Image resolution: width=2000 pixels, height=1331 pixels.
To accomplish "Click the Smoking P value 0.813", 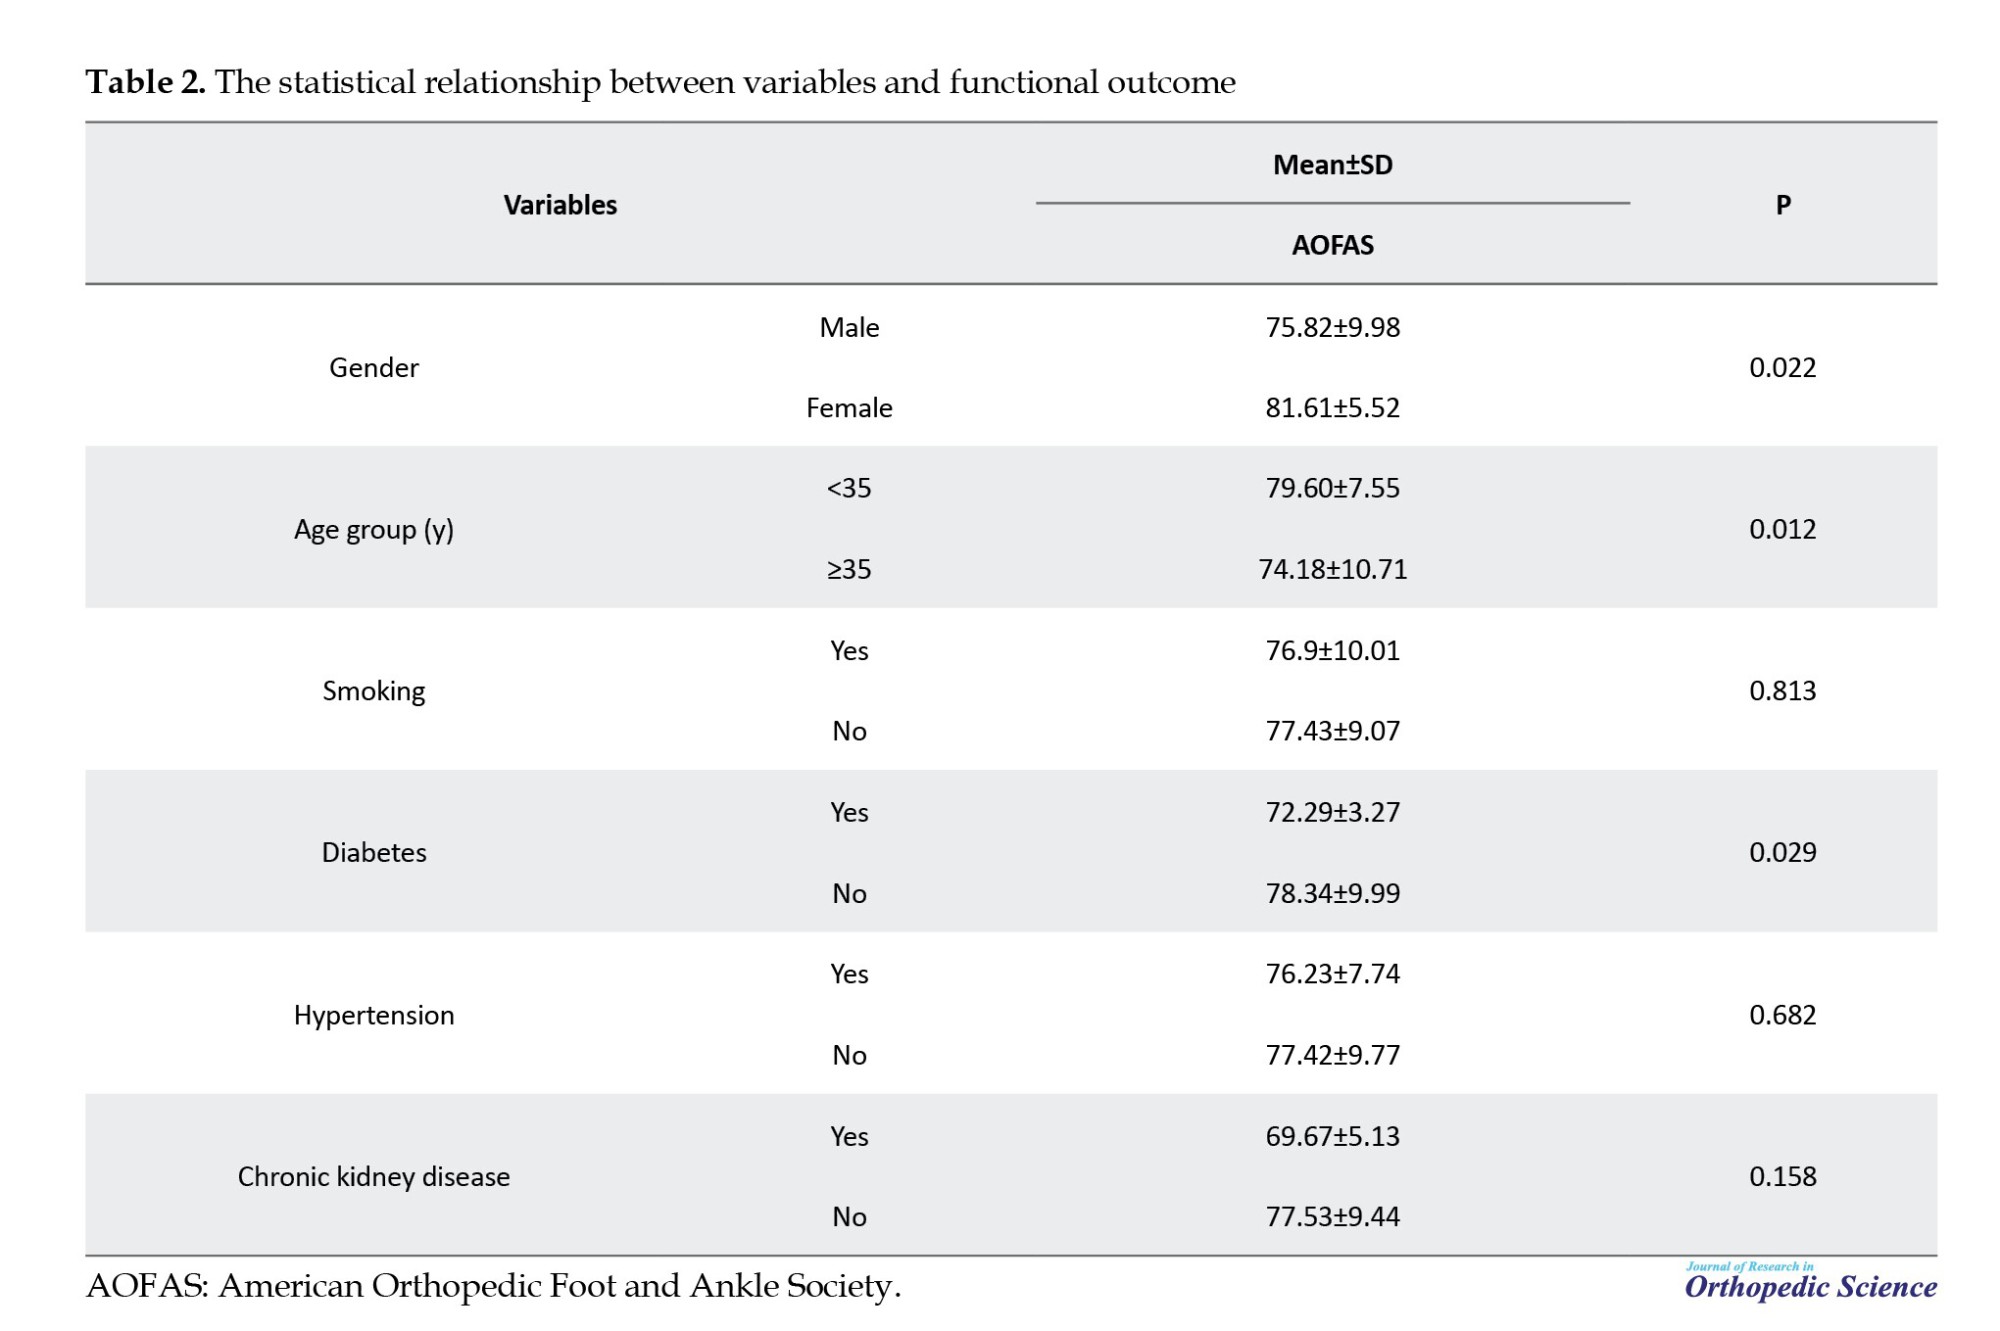I will (1782, 691).
